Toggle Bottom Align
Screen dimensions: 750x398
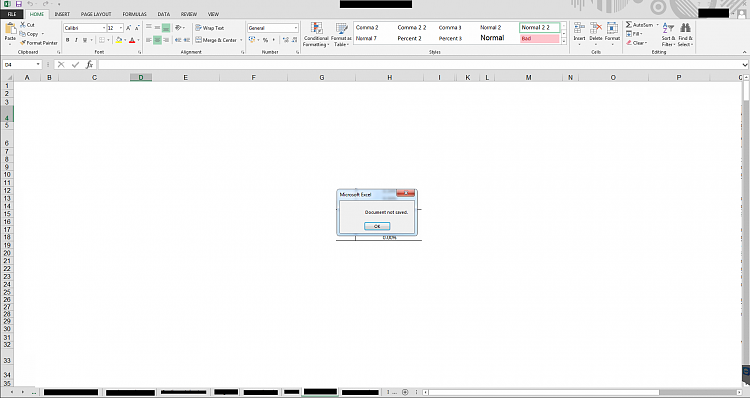tap(166, 28)
